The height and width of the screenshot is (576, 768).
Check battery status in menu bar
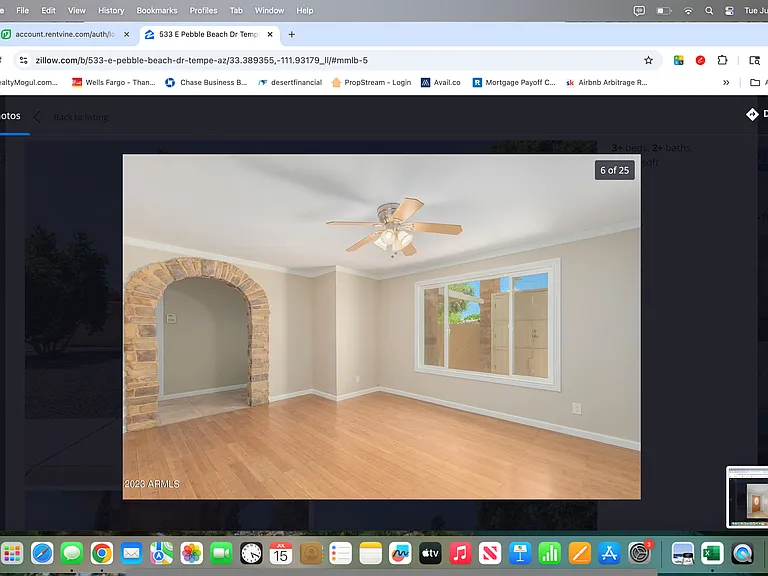pyautogui.click(x=664, y=10)
